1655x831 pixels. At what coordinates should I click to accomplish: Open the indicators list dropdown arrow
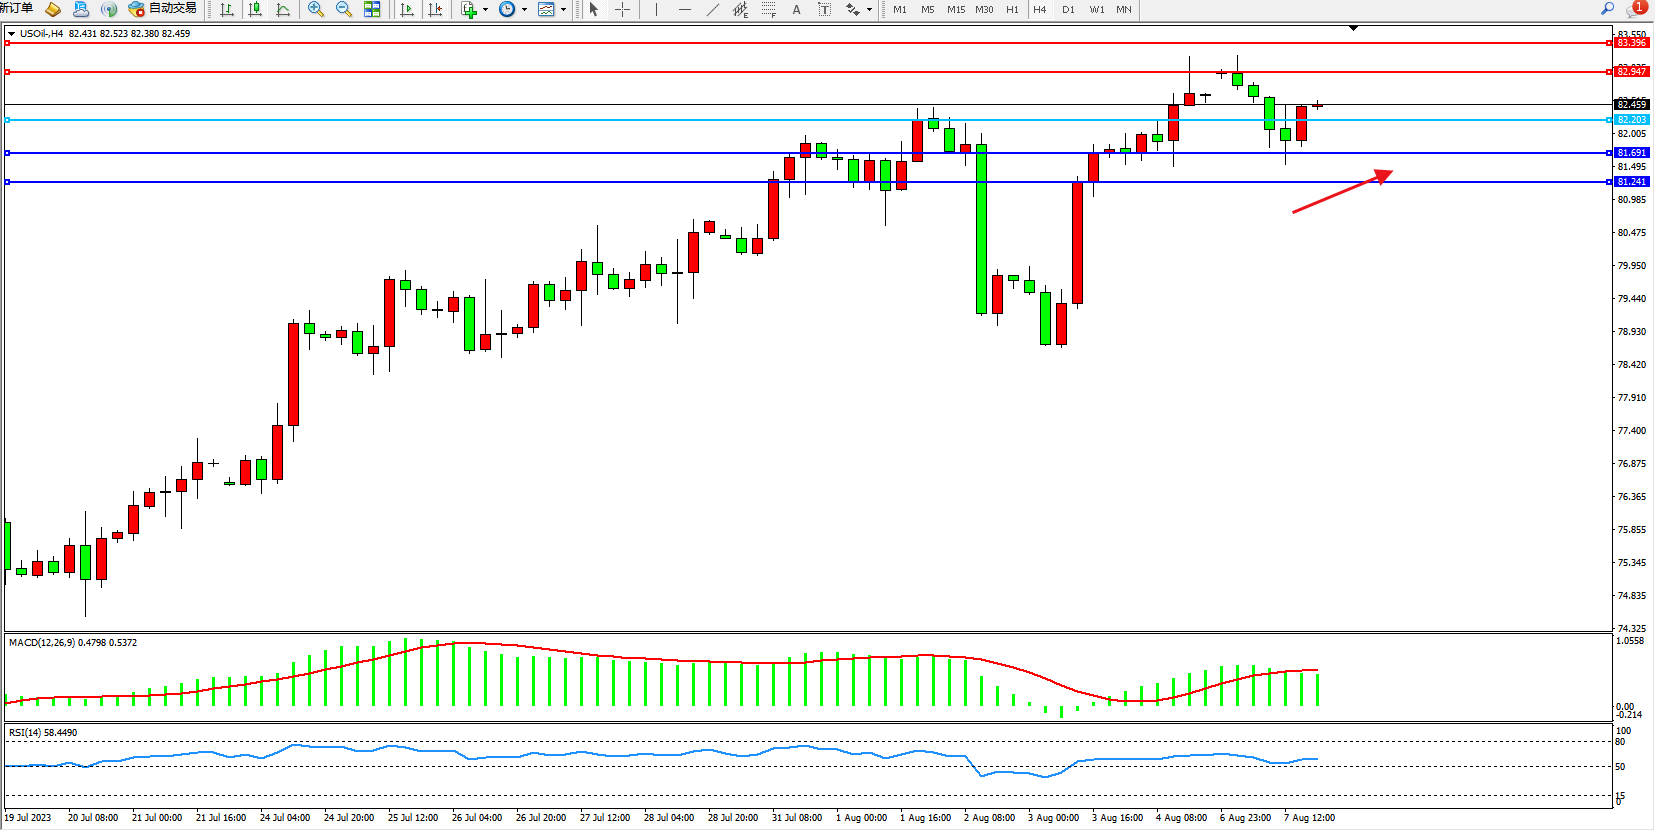coord(486,9)
